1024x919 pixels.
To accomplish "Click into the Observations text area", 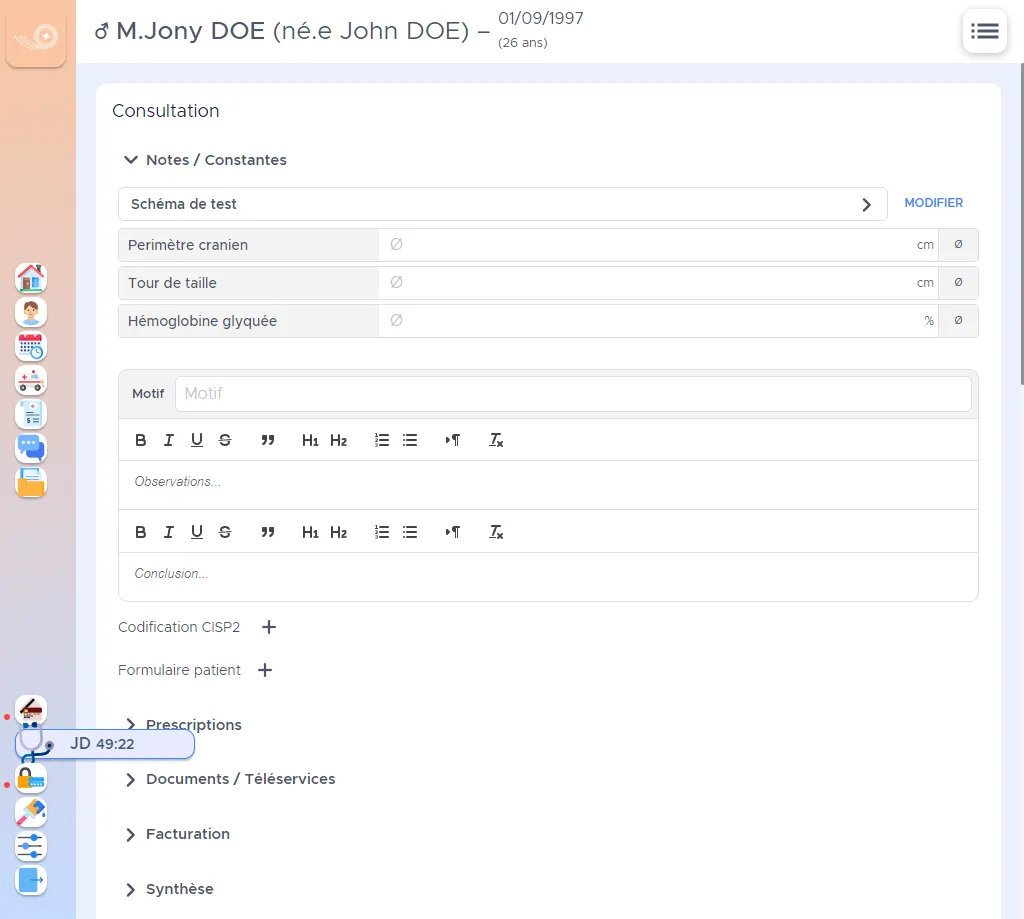I will (548, 485).
